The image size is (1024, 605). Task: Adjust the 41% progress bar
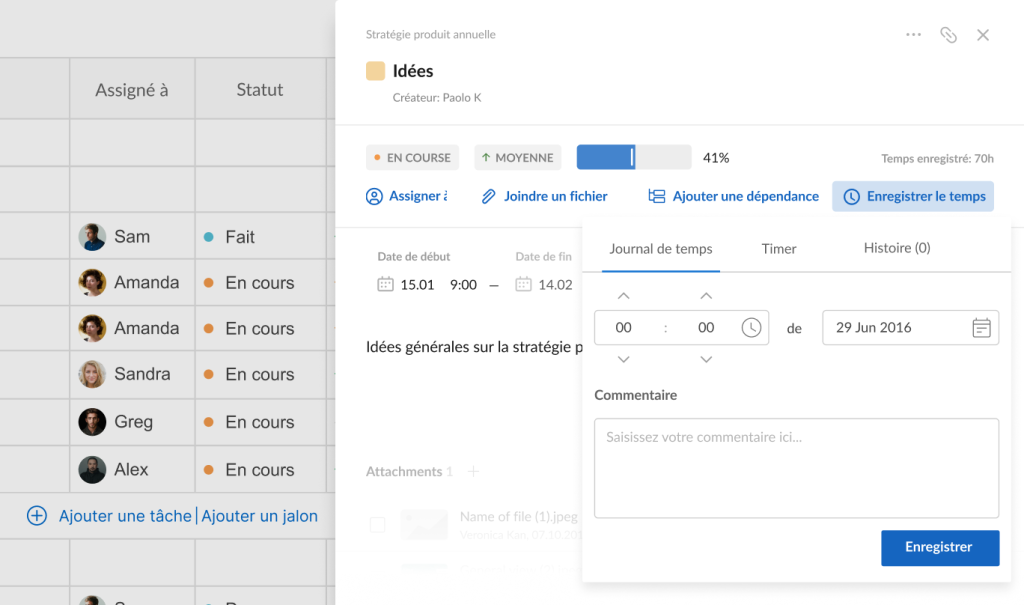tap(633, 157)
